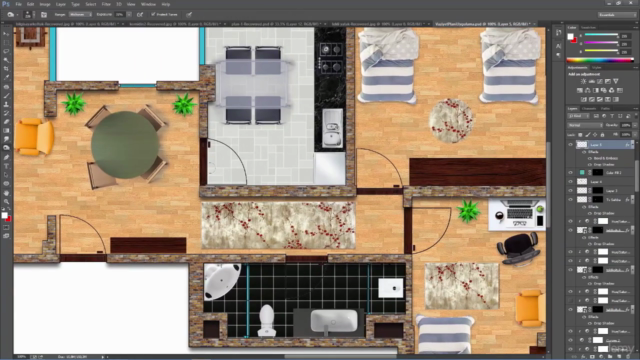Lock transparent pixels of layer

tap(580, 135)
